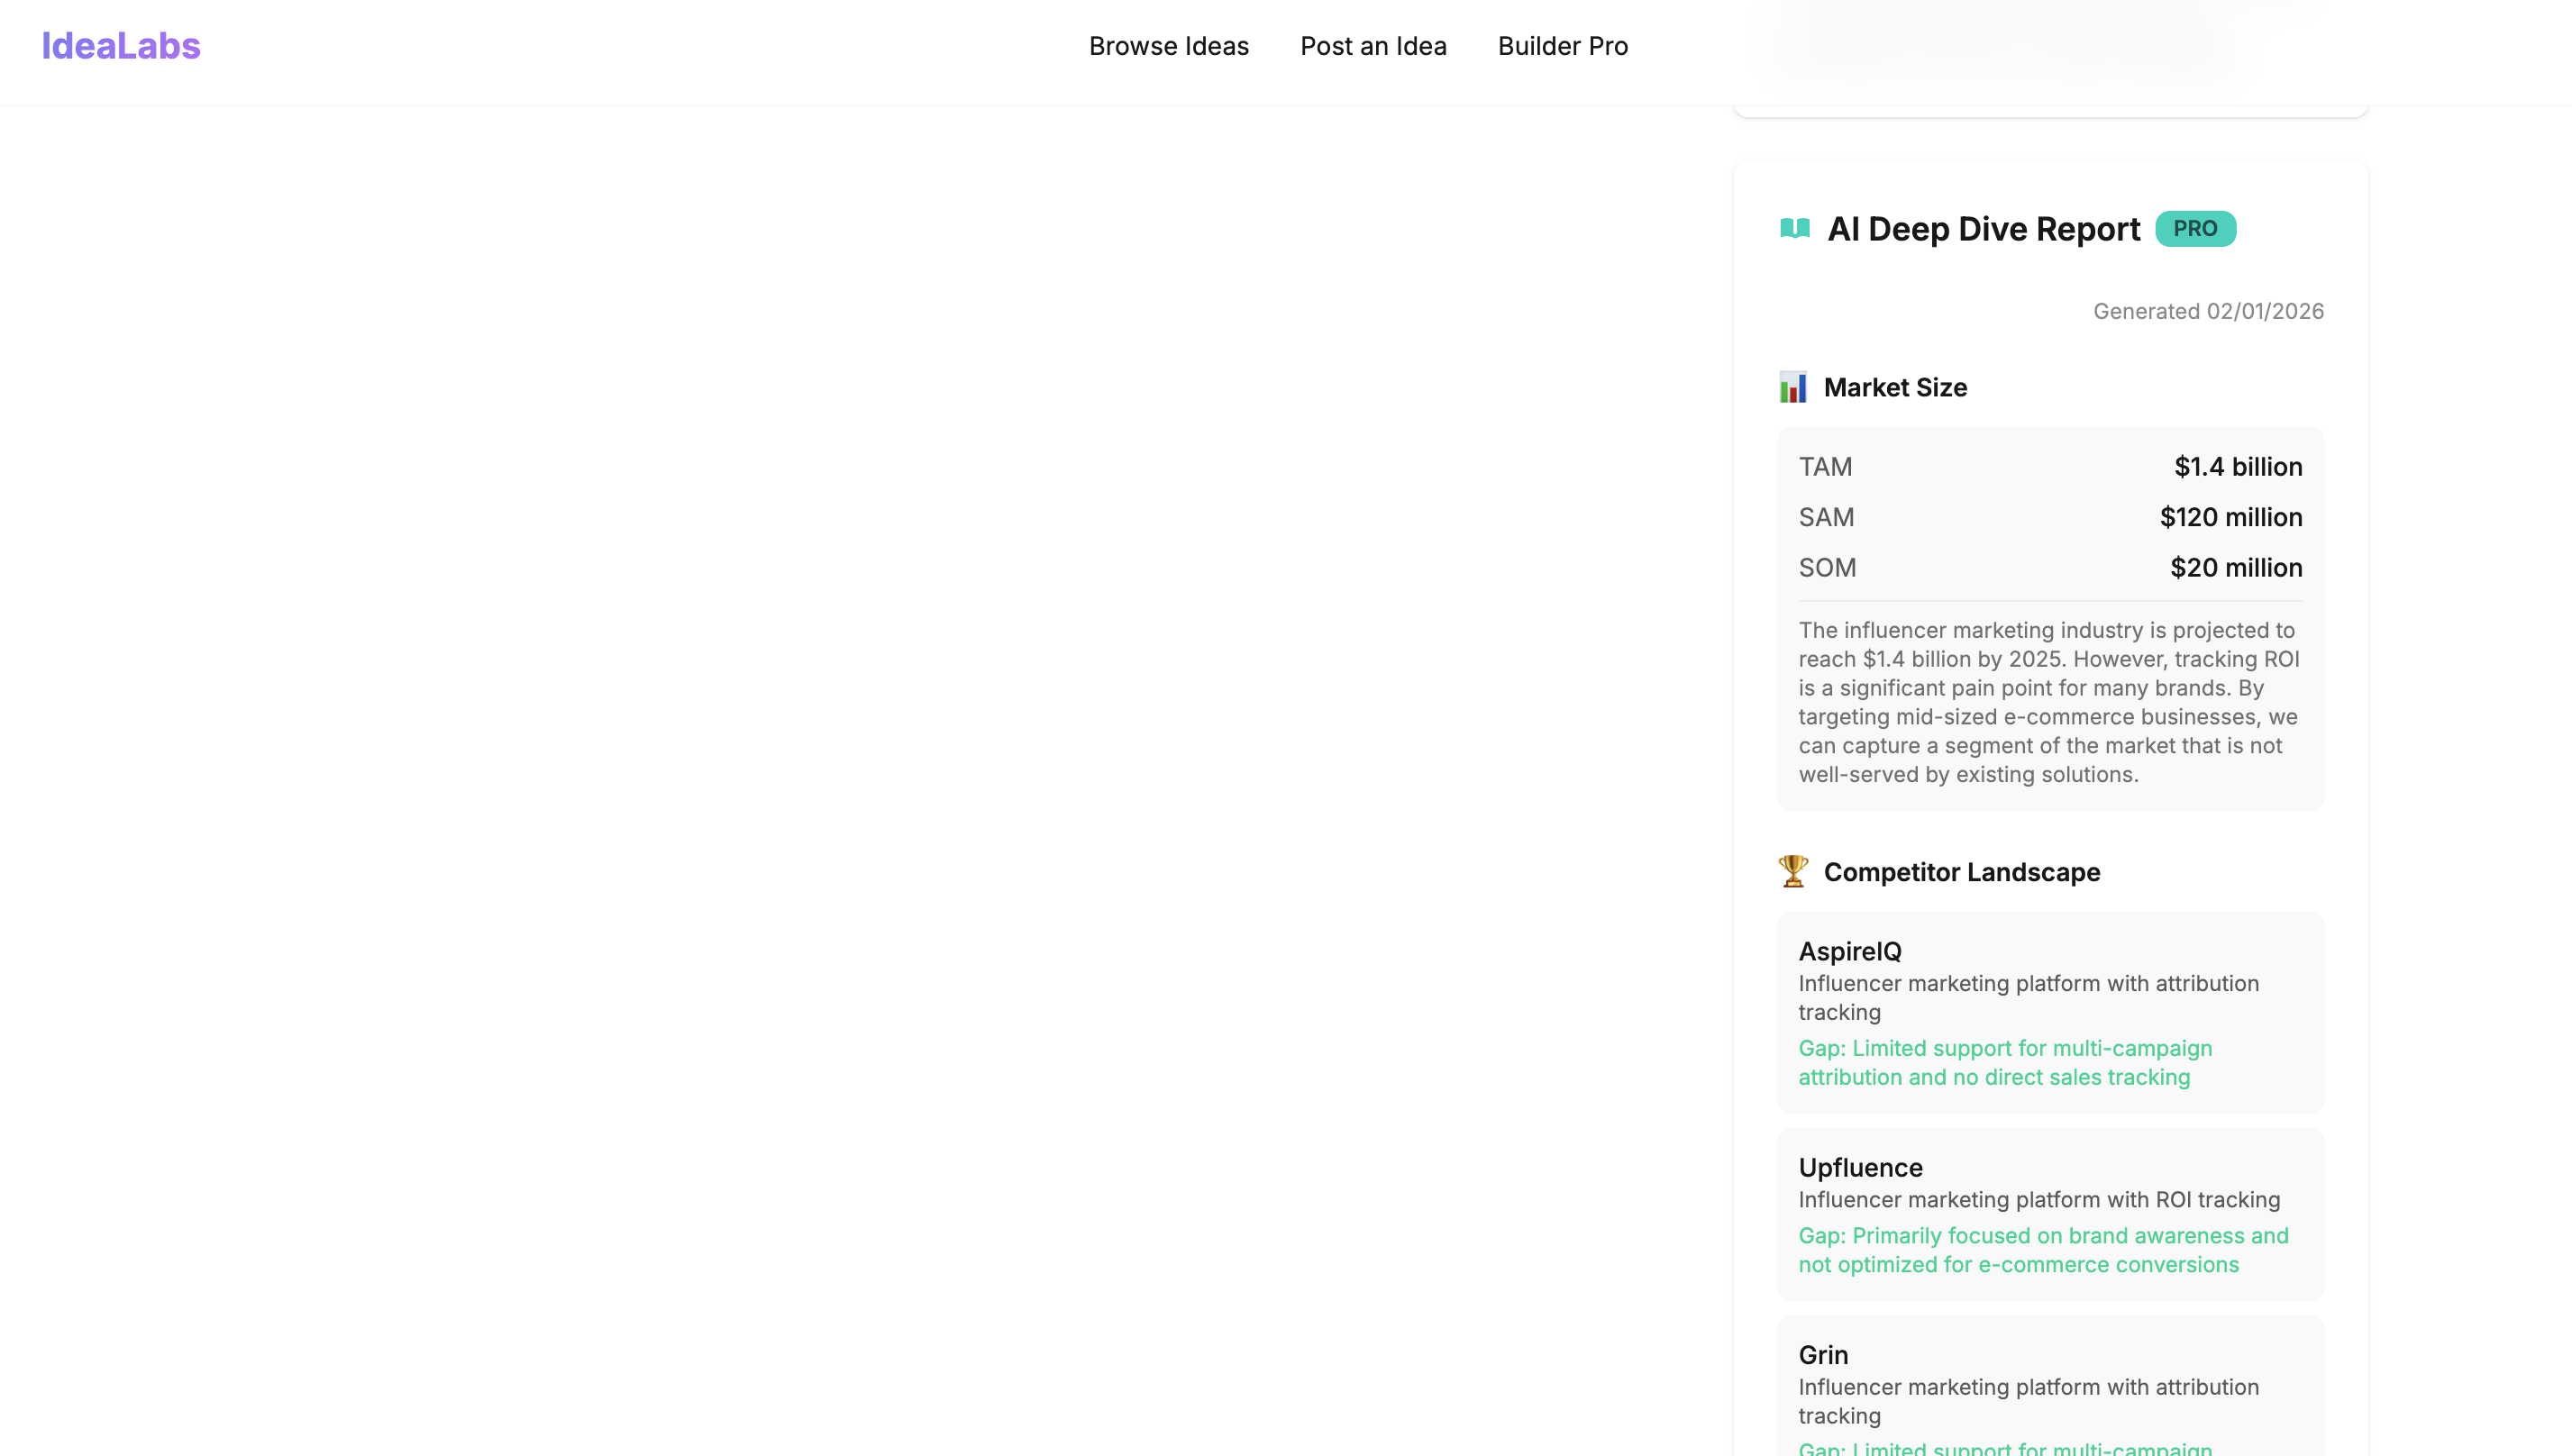Image resolution: width=2572 pixels, height=1456 pixels.
Task: Select the SOM value of $20 million
Action: (x=2236, y=567)
